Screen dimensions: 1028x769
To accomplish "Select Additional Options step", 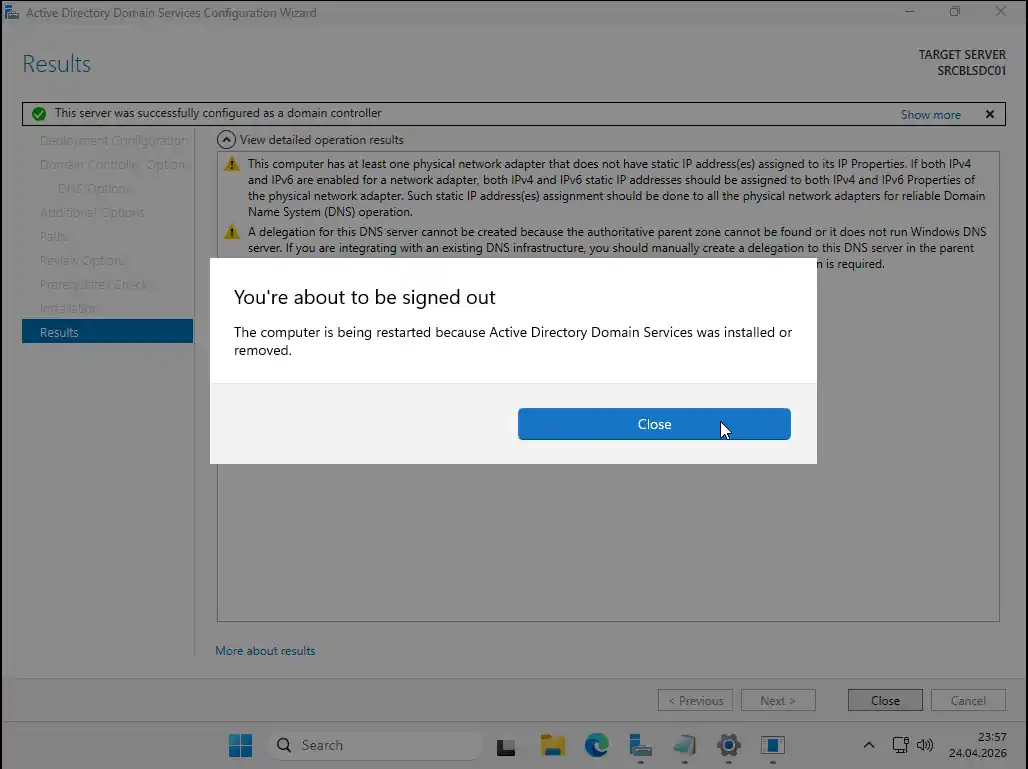I will tap(92, 212).
